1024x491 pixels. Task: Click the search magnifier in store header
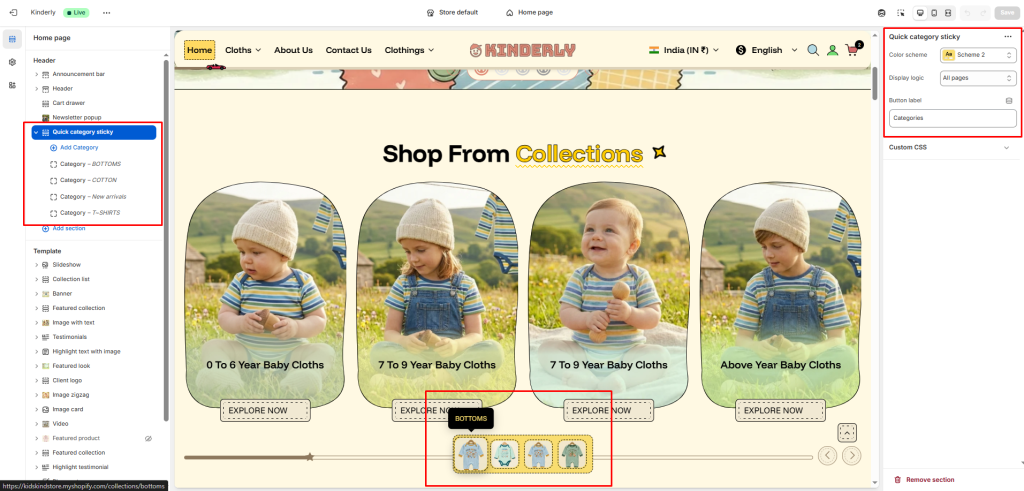[813, 50]
